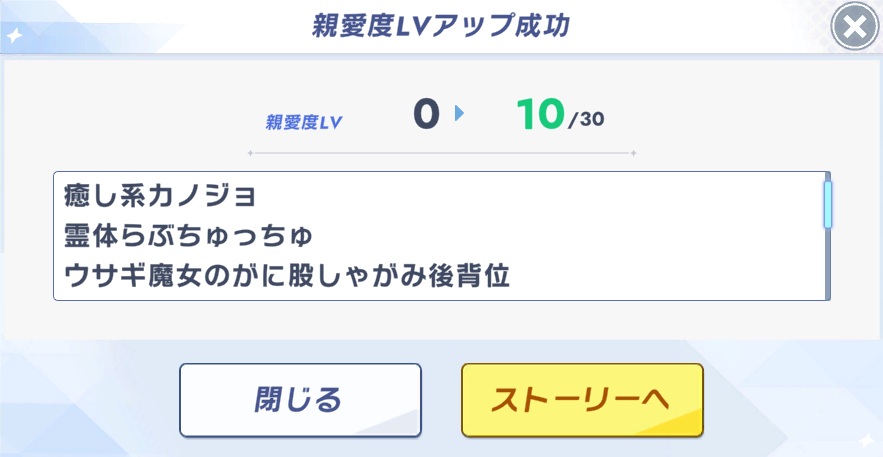Click the sparkle icon in the bottom-right corner

869,441
